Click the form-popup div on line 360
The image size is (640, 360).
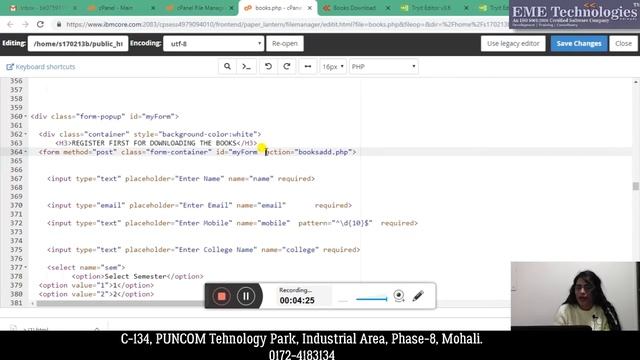pyautogui.click(x=104, y=117)
